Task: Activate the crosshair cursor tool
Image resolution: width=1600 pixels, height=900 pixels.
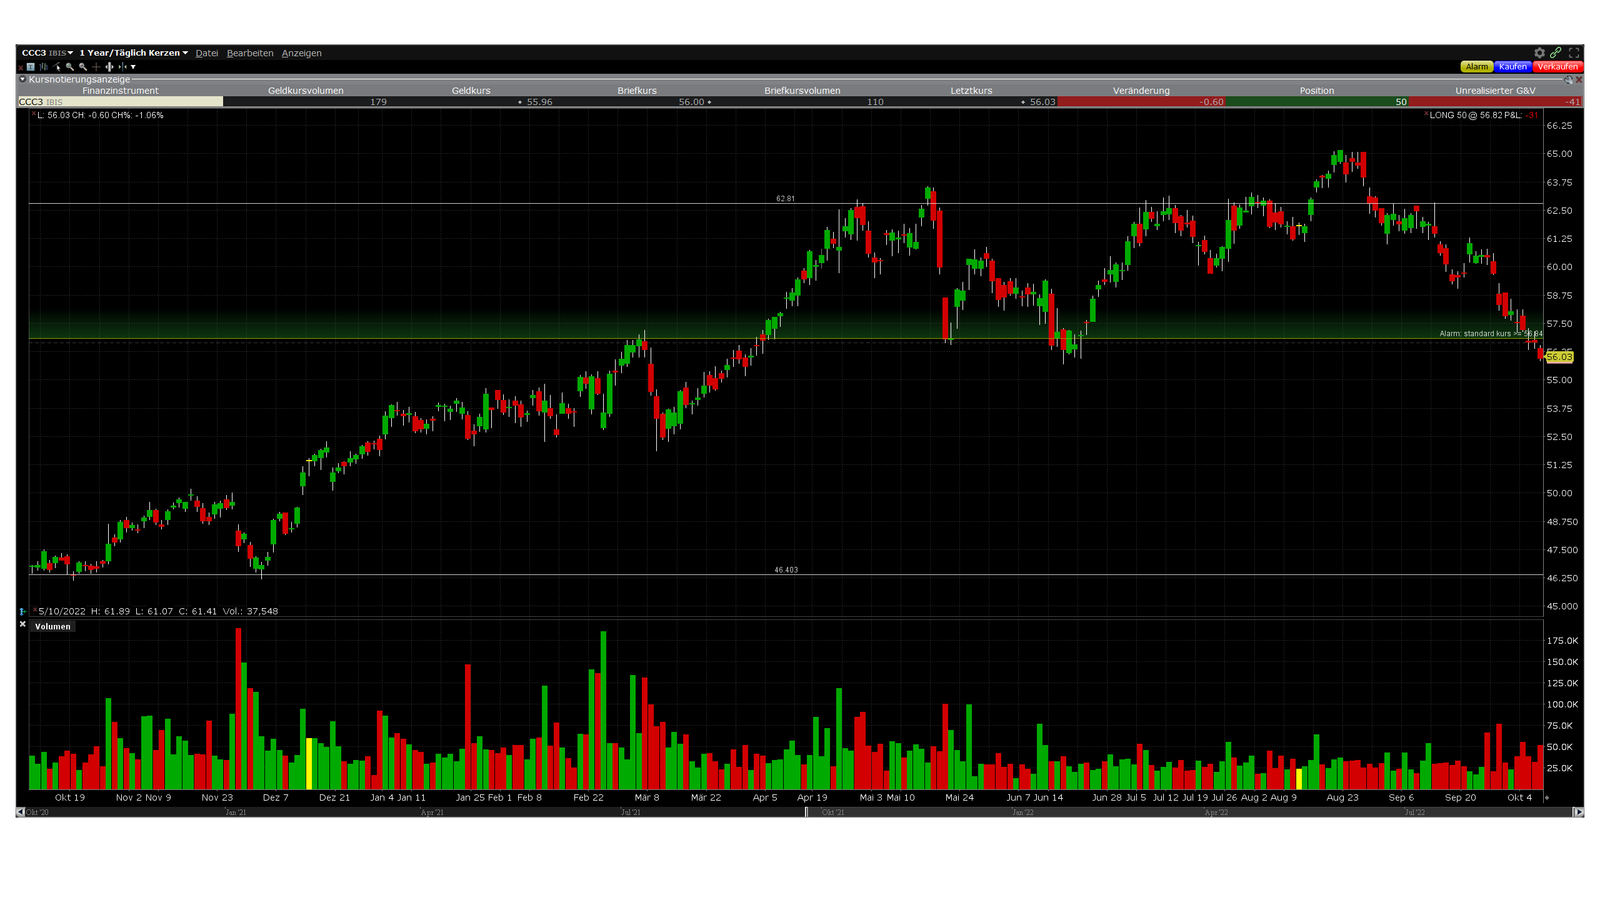Action: click(96, 67)
